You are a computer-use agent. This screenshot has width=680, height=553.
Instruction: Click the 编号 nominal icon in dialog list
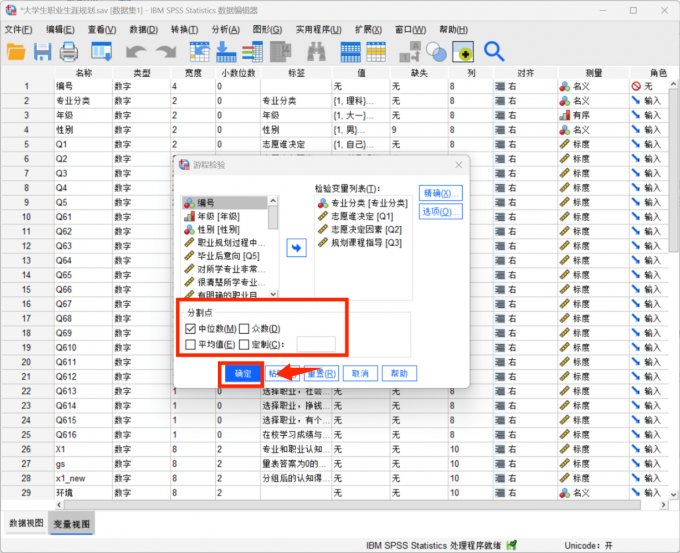[x=189, y=203]
